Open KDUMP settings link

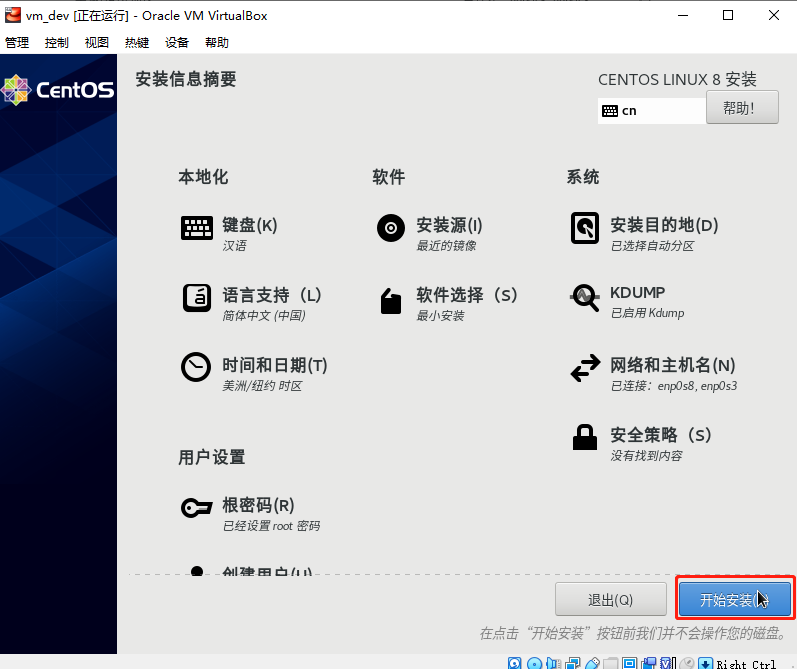pos(637,293)
